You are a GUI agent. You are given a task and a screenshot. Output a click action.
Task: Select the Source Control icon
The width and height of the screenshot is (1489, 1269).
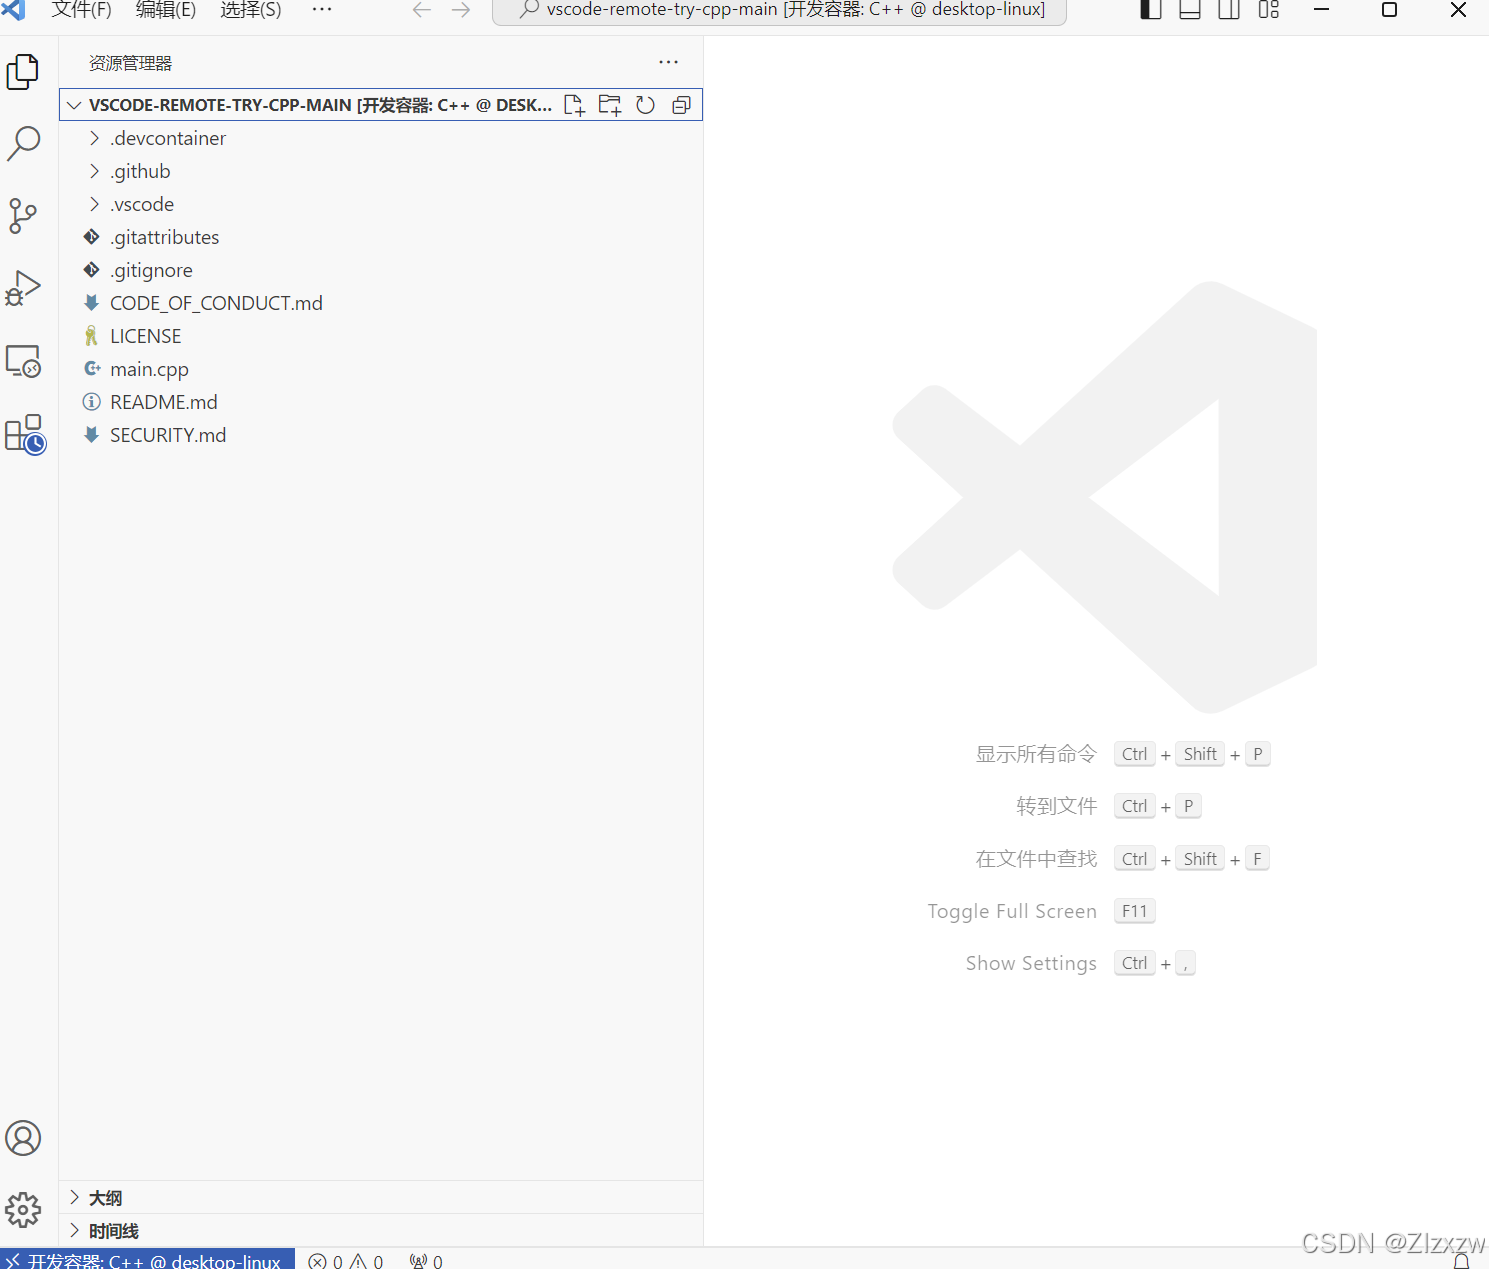click(24, 216)
